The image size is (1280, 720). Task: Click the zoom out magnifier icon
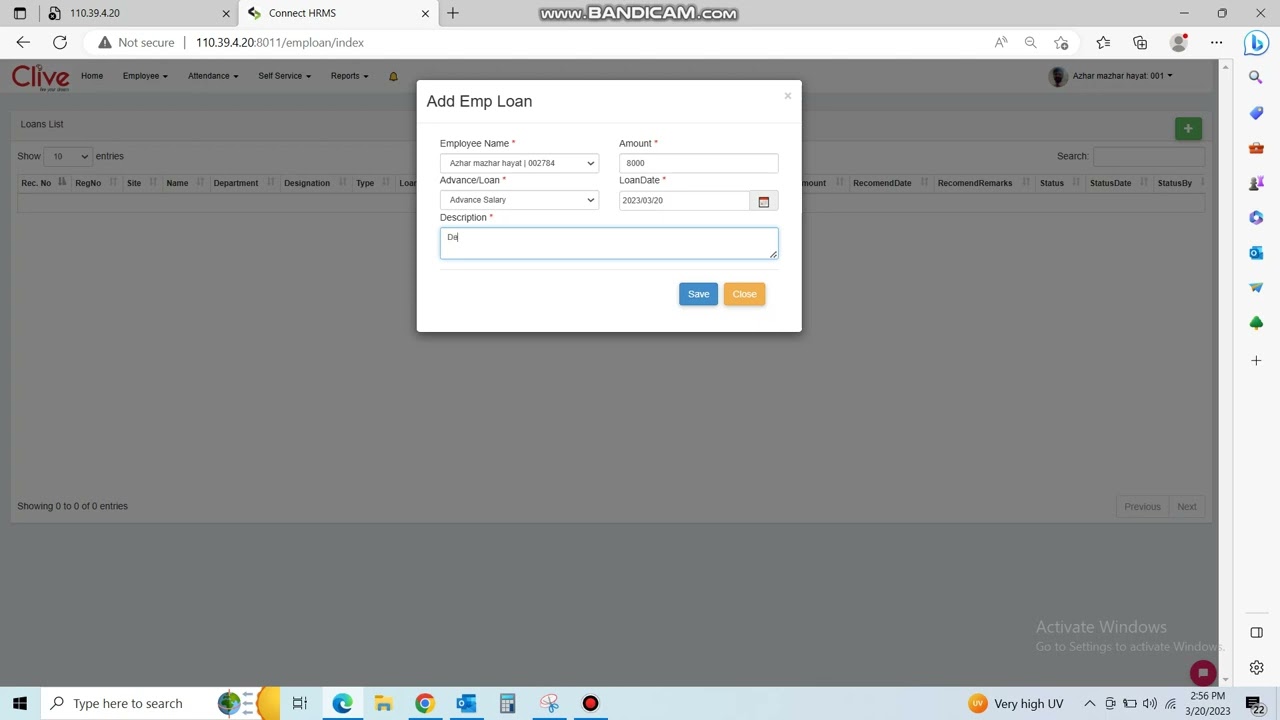[1031, 42]
